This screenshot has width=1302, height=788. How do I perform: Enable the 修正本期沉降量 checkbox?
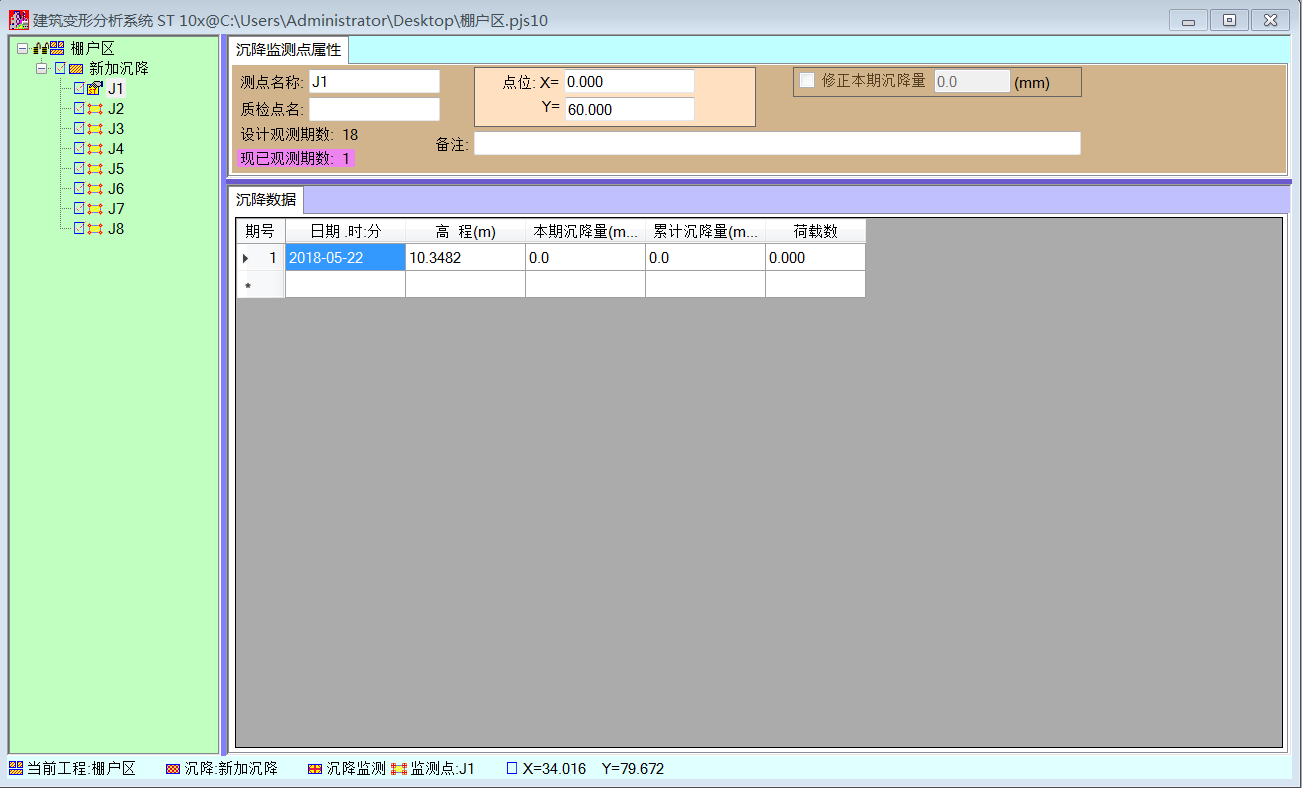click(x=807, y=81)
